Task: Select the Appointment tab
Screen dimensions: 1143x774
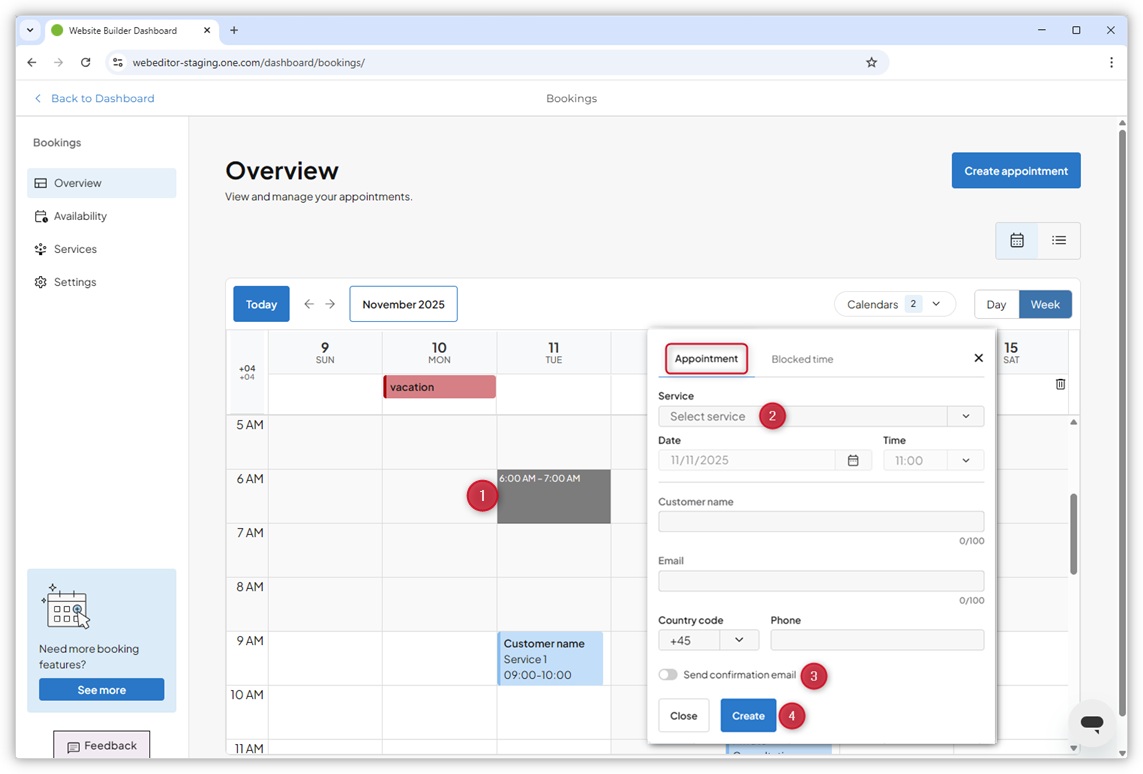Action: click(x=706, y=358)
